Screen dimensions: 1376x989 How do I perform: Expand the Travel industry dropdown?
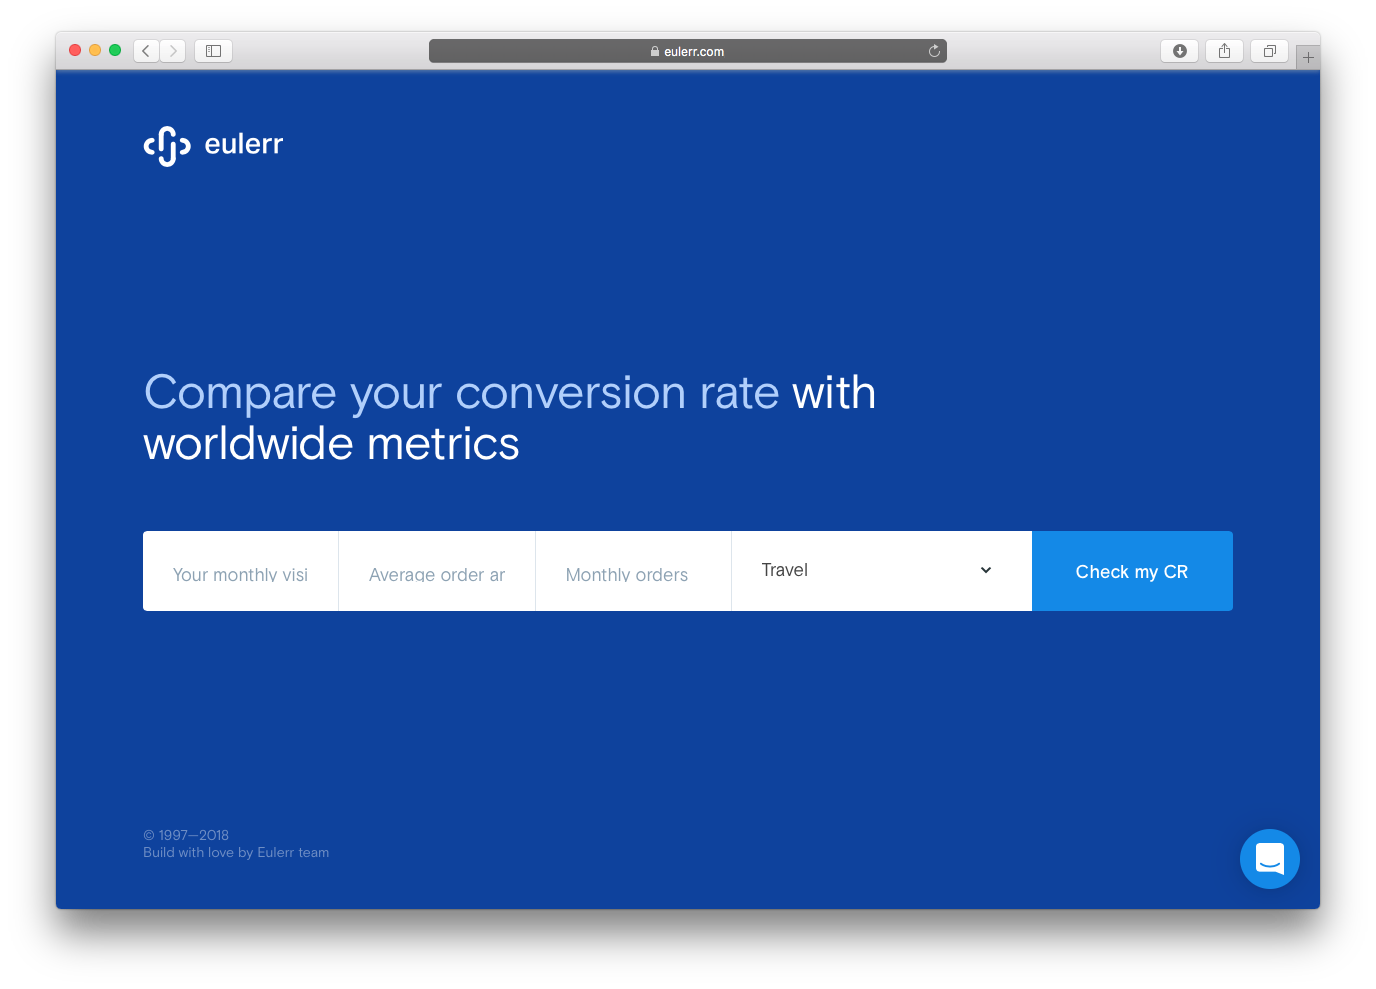point(881,571)
